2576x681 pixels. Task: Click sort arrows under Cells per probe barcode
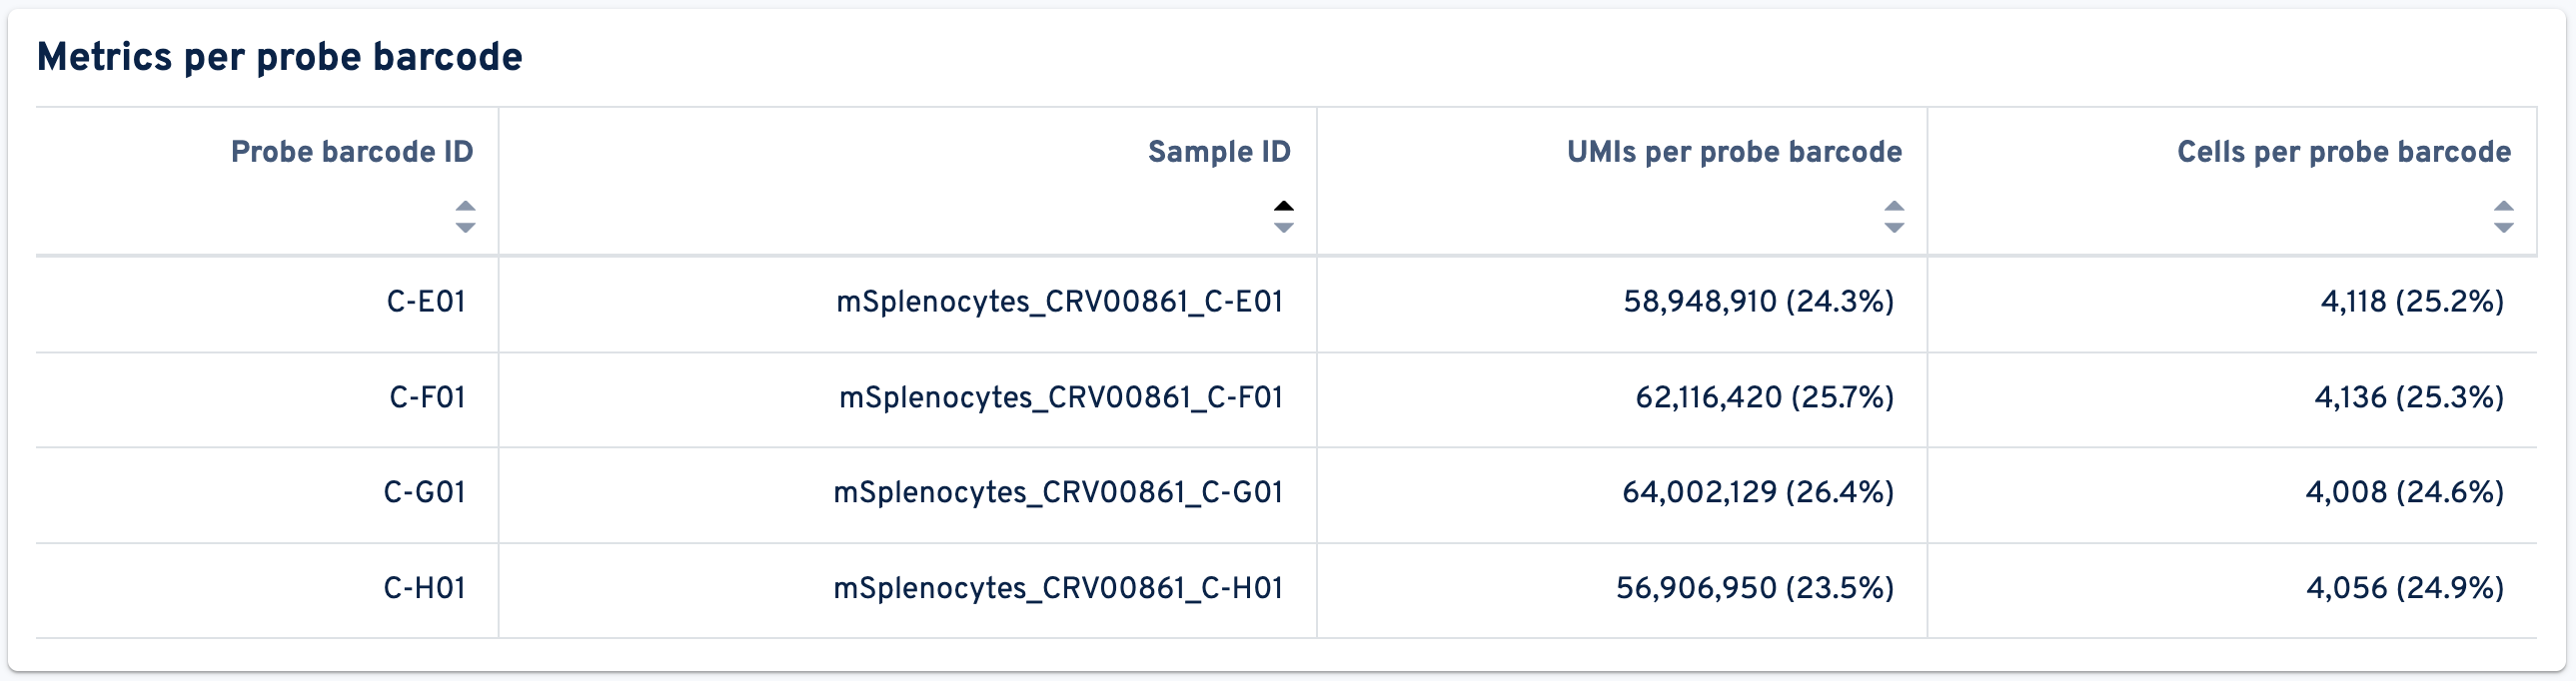coord(2503,217)
